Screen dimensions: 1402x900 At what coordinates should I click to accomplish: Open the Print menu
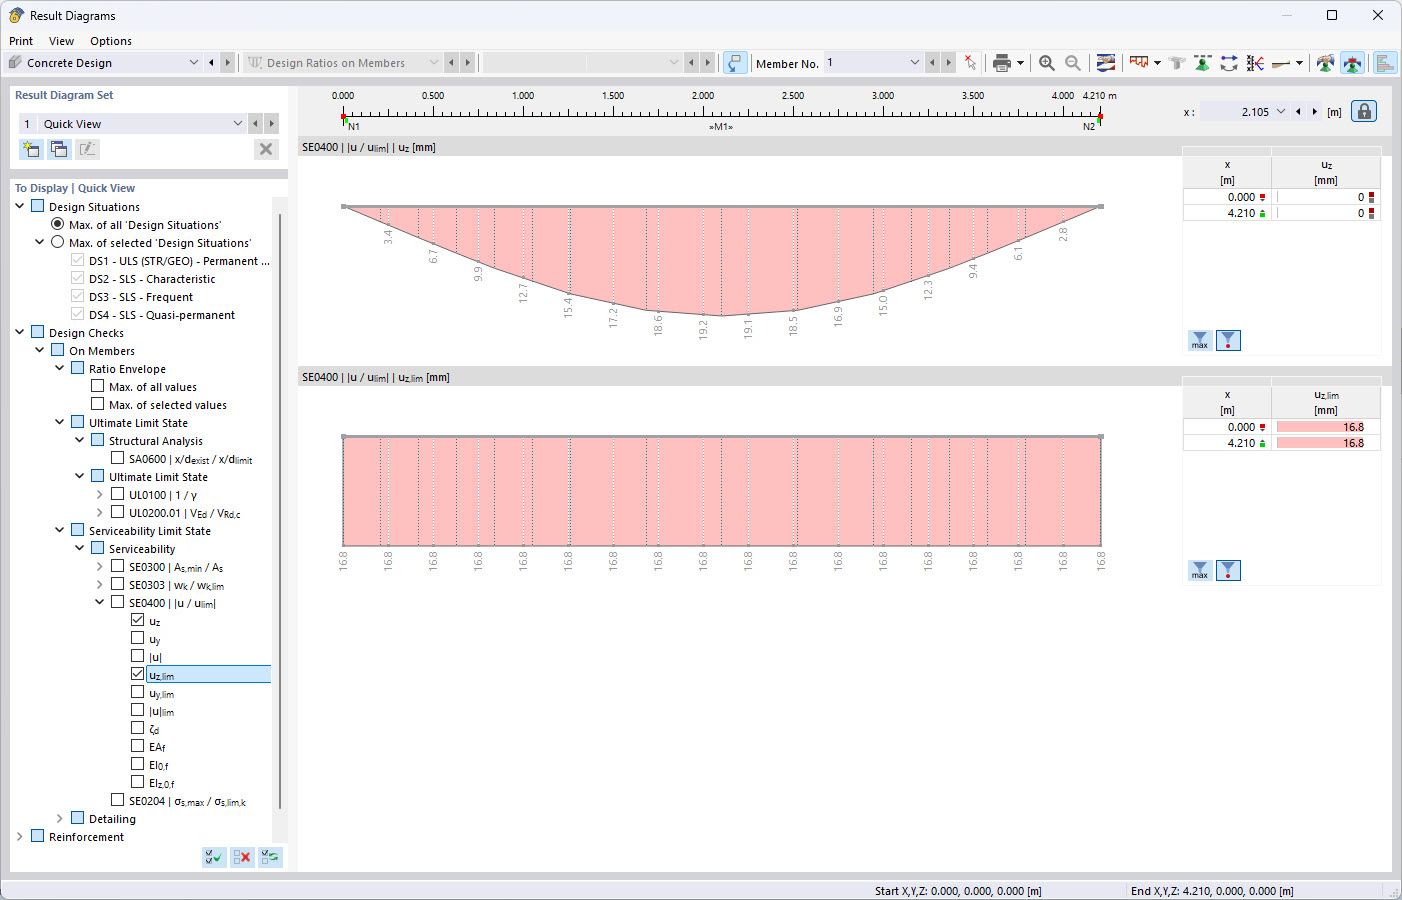tap(21, 41)
